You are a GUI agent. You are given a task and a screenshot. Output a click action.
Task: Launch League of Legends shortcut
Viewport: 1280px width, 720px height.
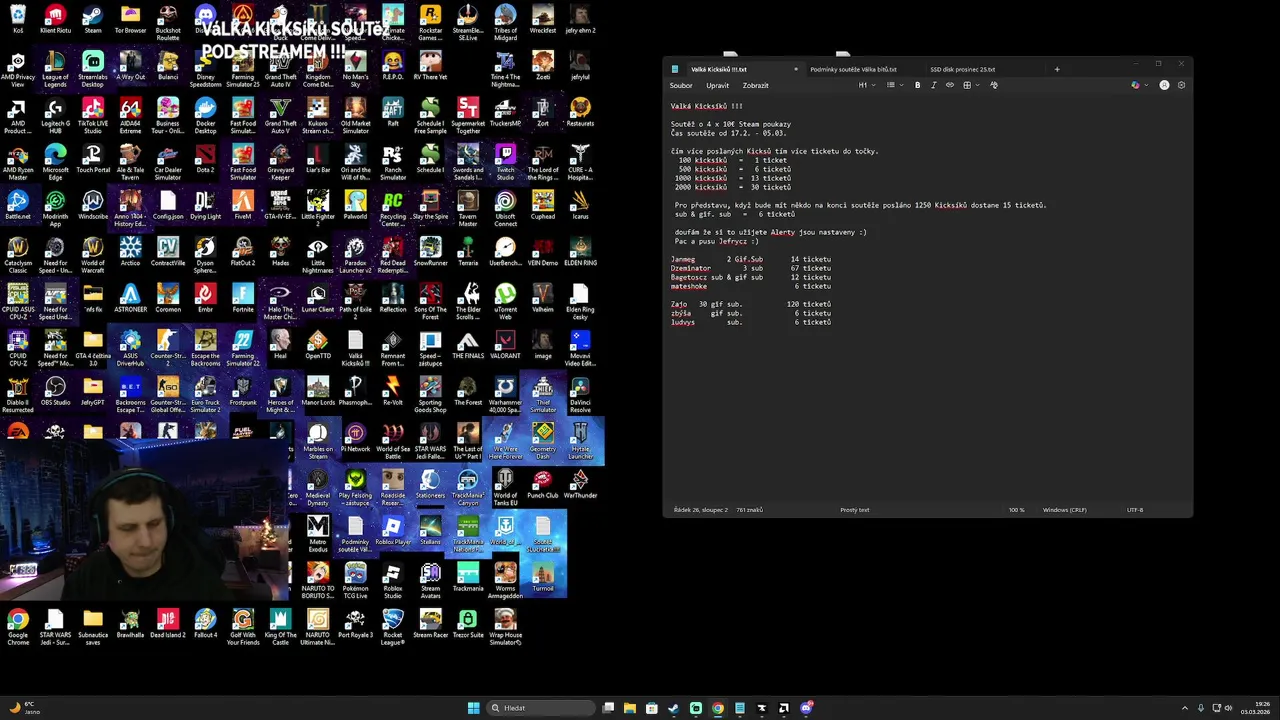(x=55, y=68)
